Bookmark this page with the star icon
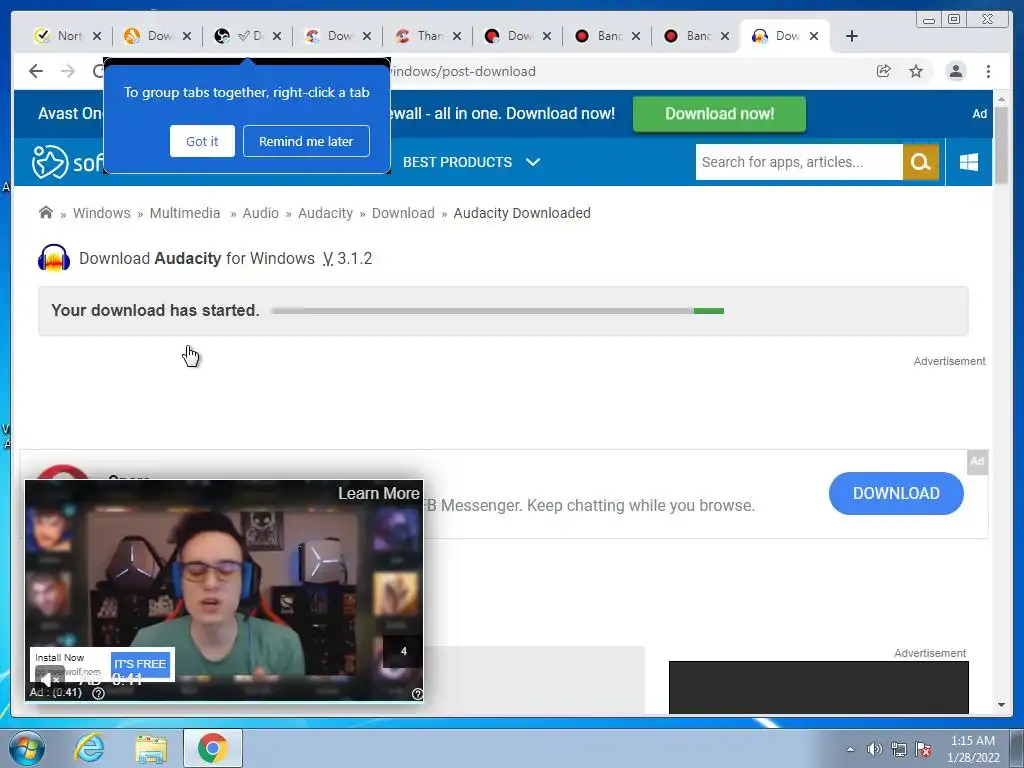 [916, 71]
